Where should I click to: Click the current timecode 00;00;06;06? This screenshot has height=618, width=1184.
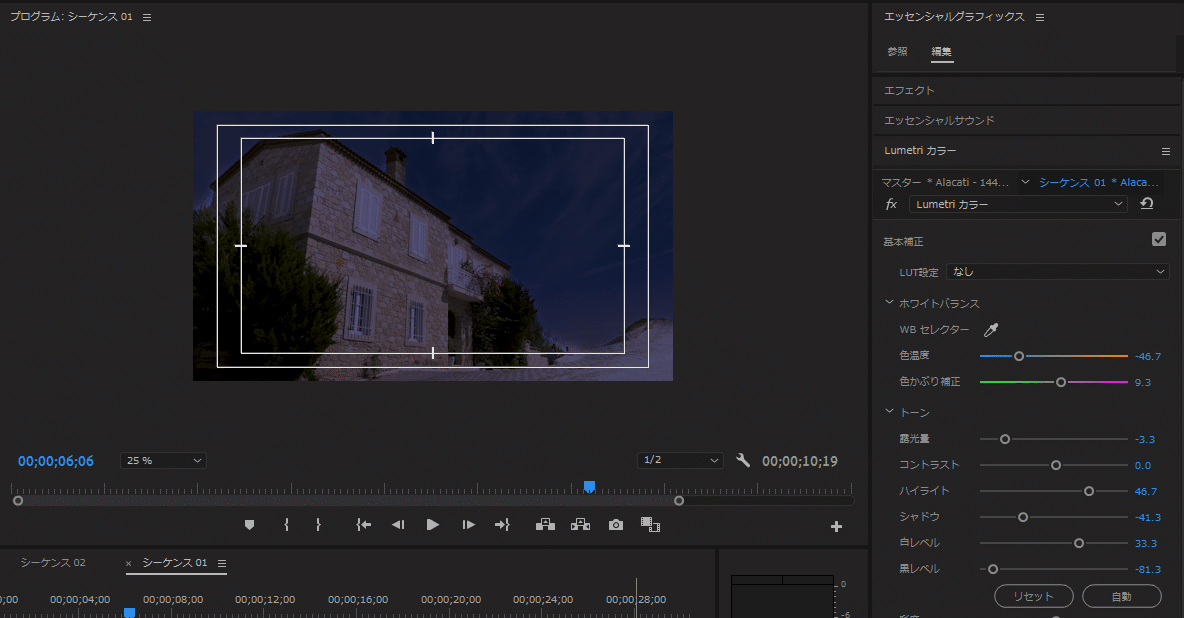tap(56, 461)
